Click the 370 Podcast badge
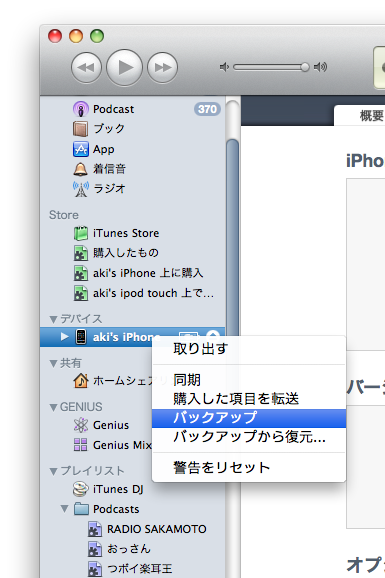The height and width of the screenshot is (578, 385). coord(207,109)
